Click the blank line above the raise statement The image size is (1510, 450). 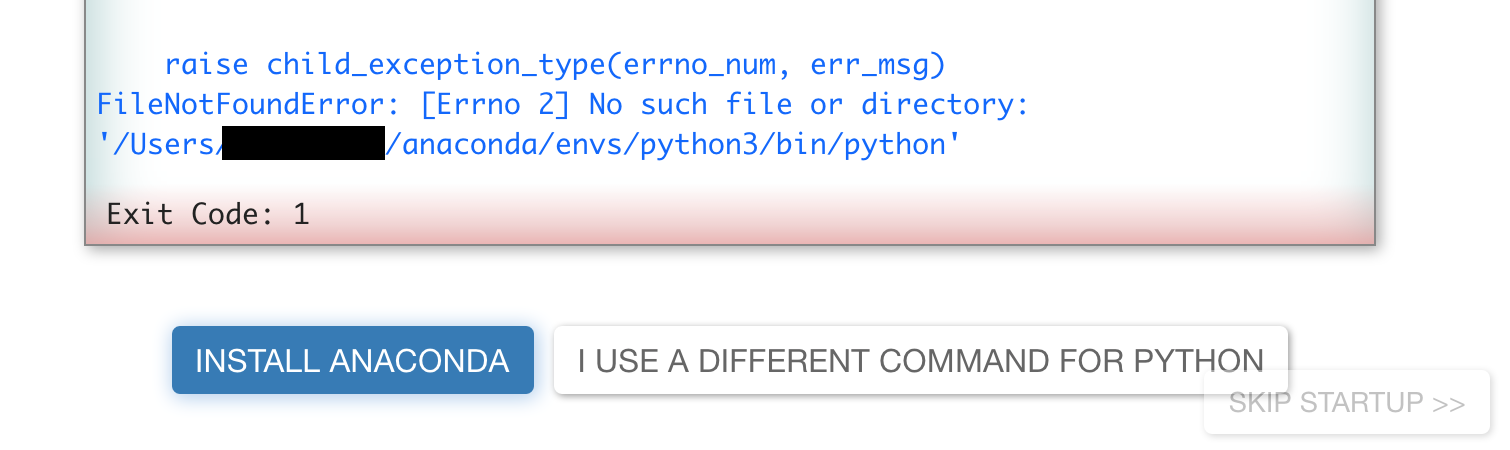[700, 25]
